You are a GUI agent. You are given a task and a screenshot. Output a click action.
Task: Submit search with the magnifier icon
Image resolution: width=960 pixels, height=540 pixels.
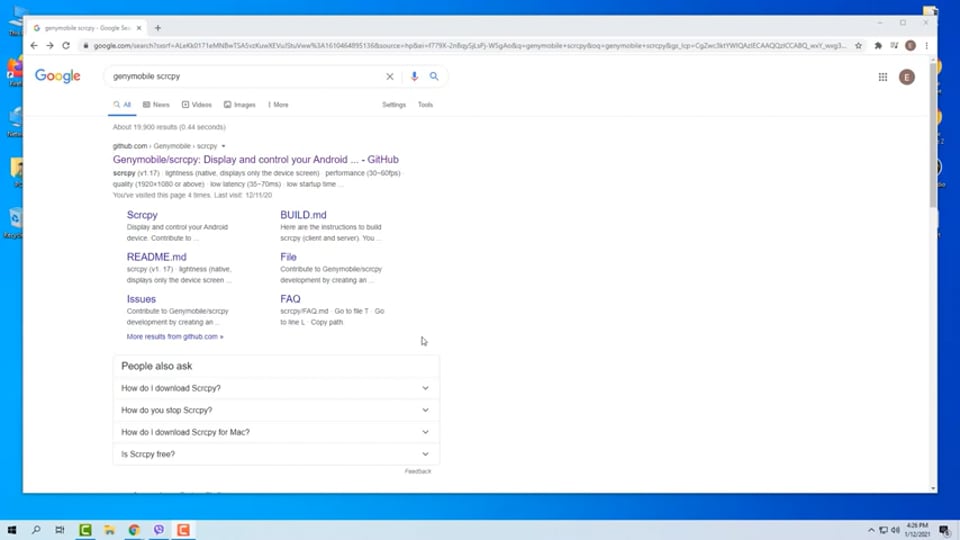click(x=434, y=77)
